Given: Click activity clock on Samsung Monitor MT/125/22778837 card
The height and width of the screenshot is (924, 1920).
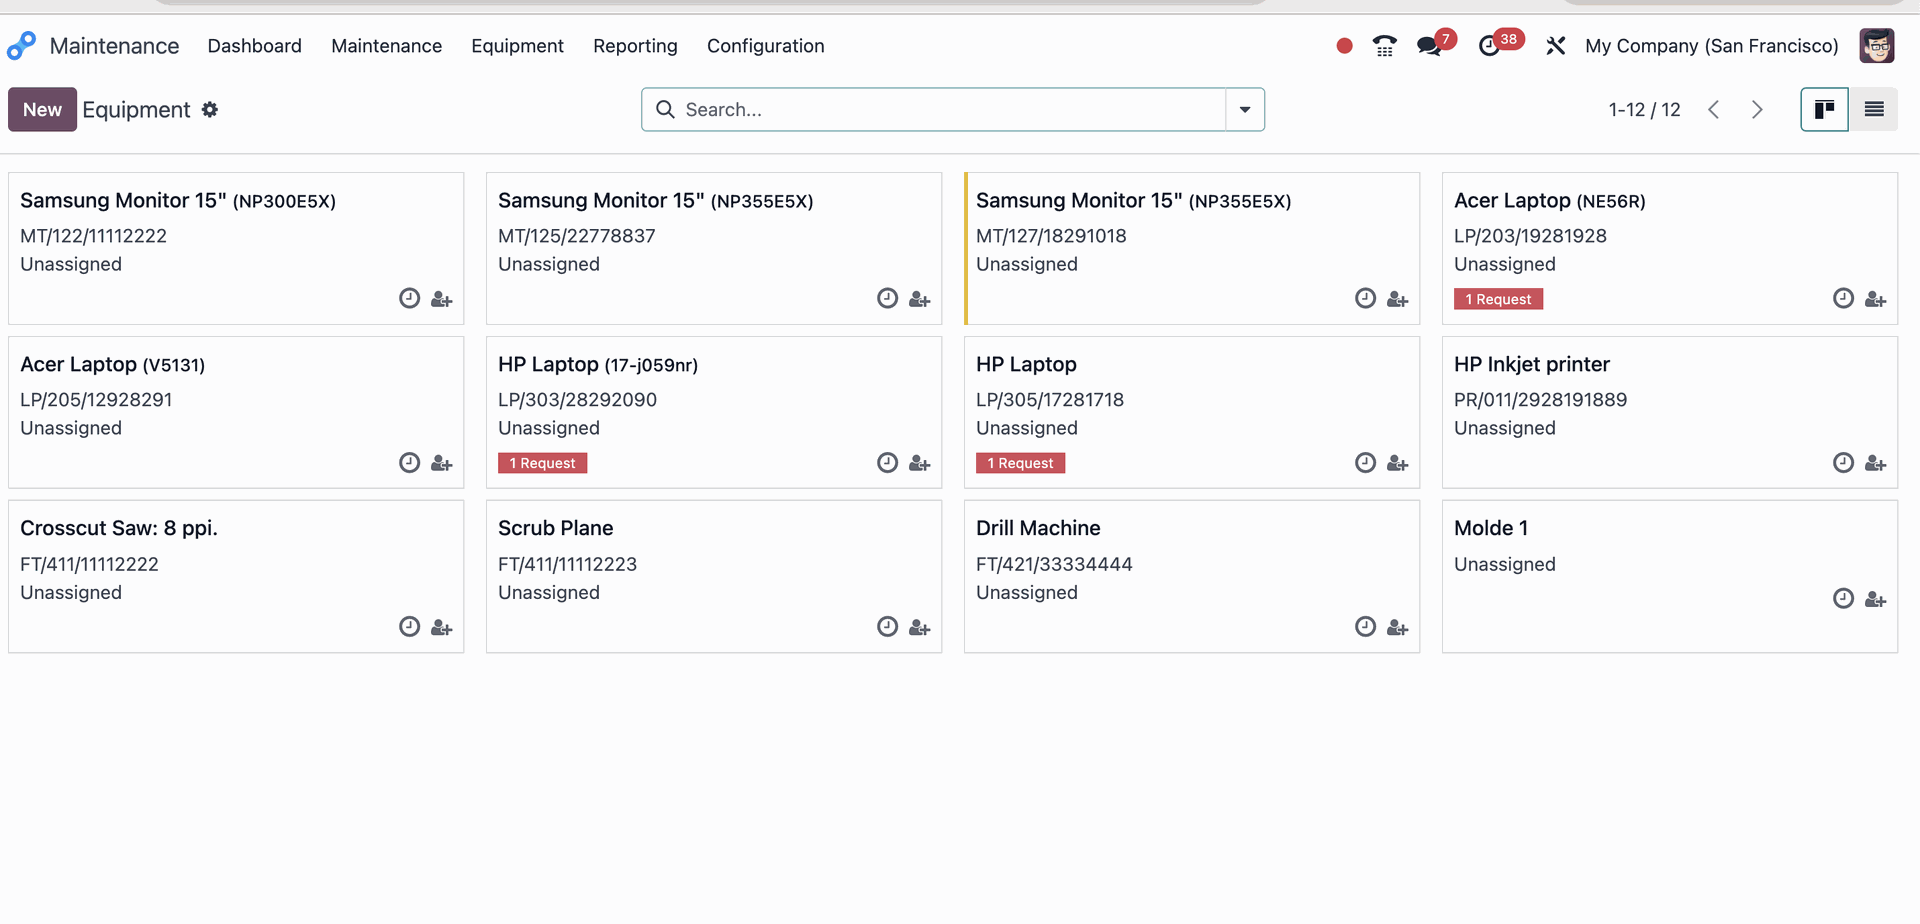Looking at the screenshot, I should pos(887,298).
